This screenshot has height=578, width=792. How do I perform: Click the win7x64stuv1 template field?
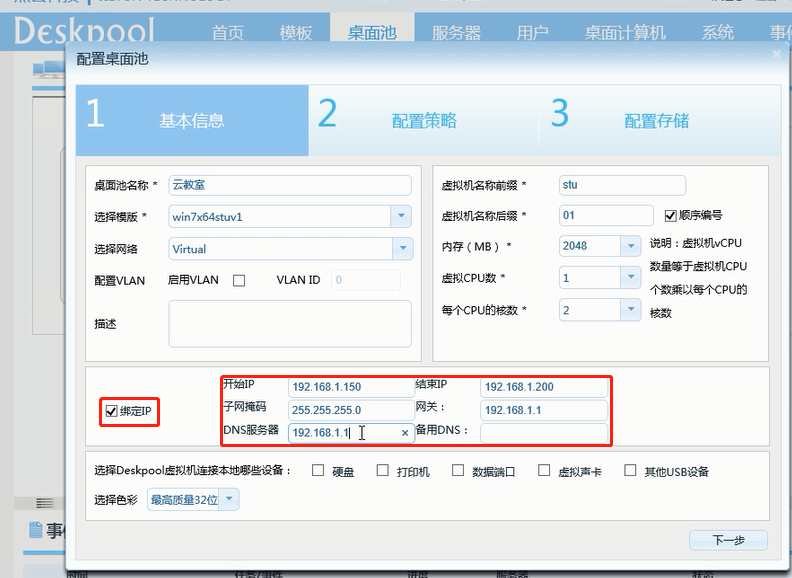[280, 216]
